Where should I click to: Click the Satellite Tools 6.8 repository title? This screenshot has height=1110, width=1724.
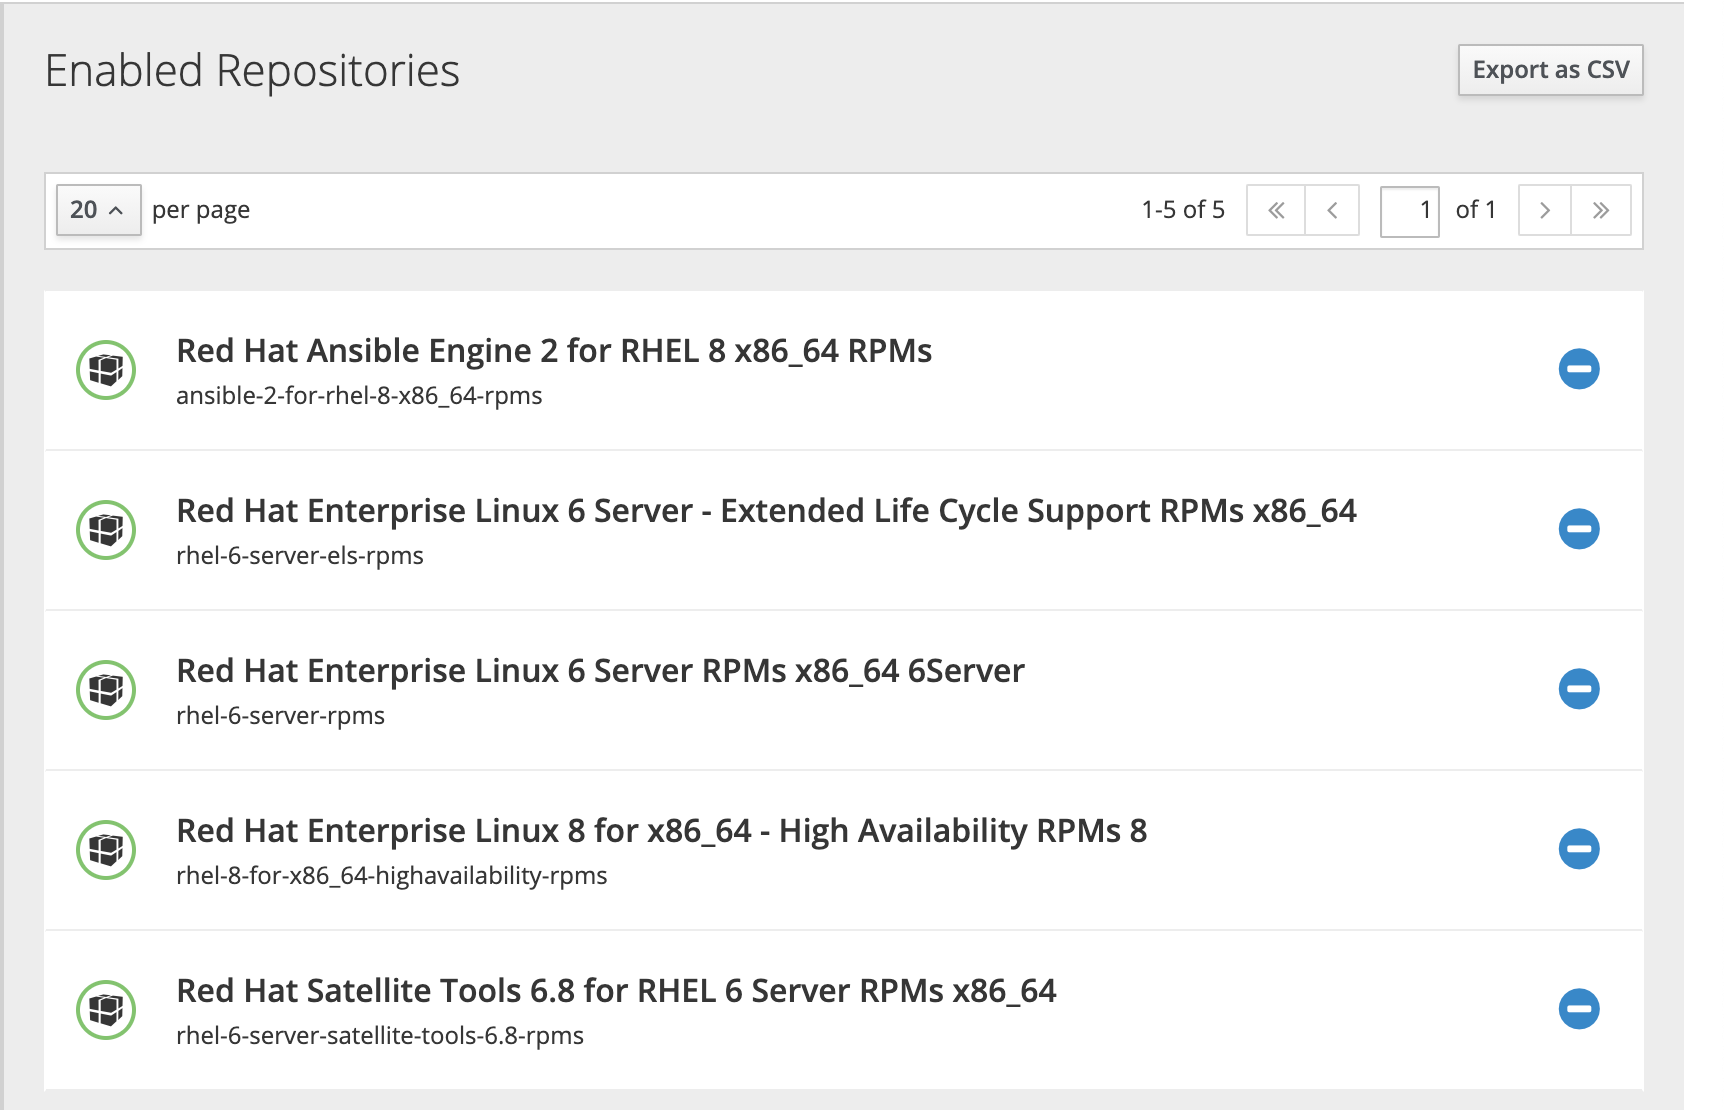(616, 991)
